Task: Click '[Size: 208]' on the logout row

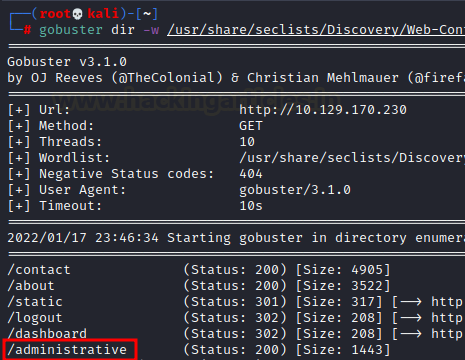Action: point(339,318)
